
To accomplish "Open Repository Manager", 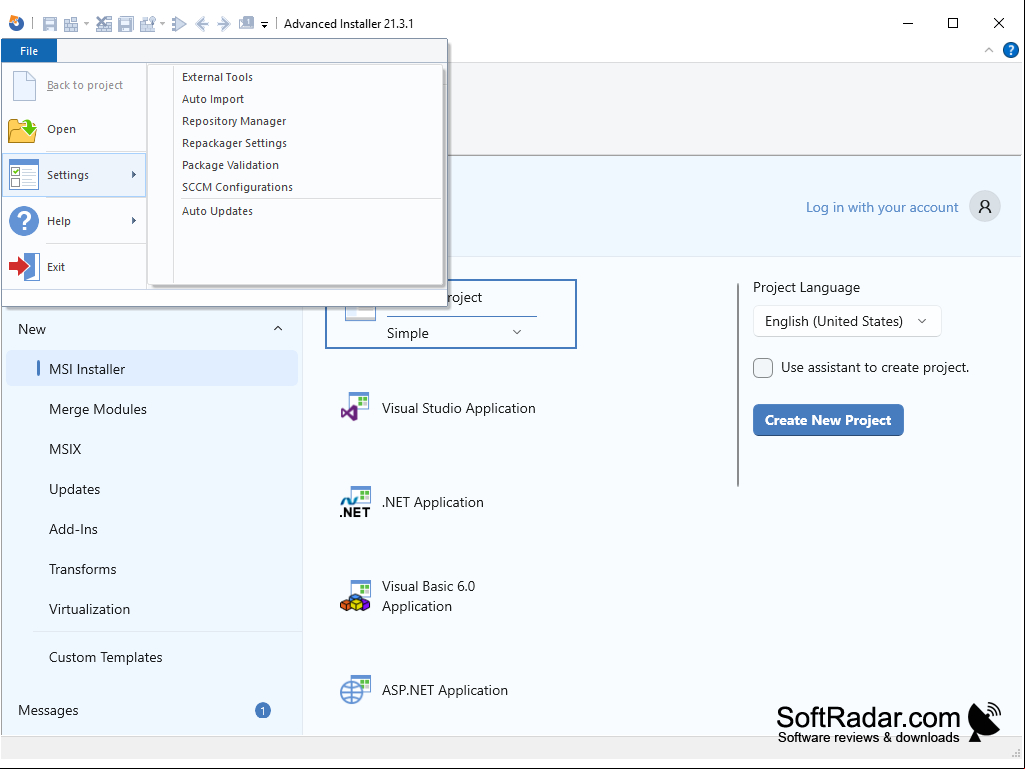I will [x=234, y=121].
